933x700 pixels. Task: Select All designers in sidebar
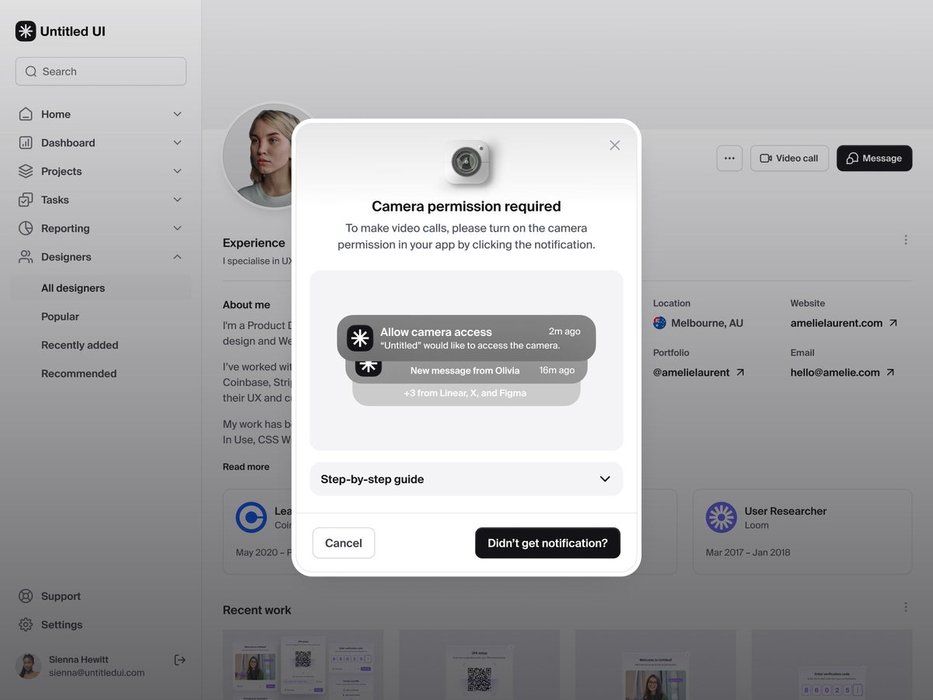point(73,288)
